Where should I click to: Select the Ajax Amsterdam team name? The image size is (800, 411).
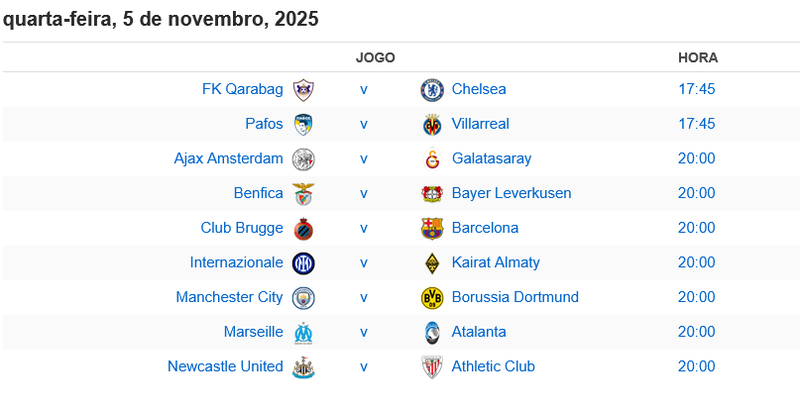click(228, 158)
